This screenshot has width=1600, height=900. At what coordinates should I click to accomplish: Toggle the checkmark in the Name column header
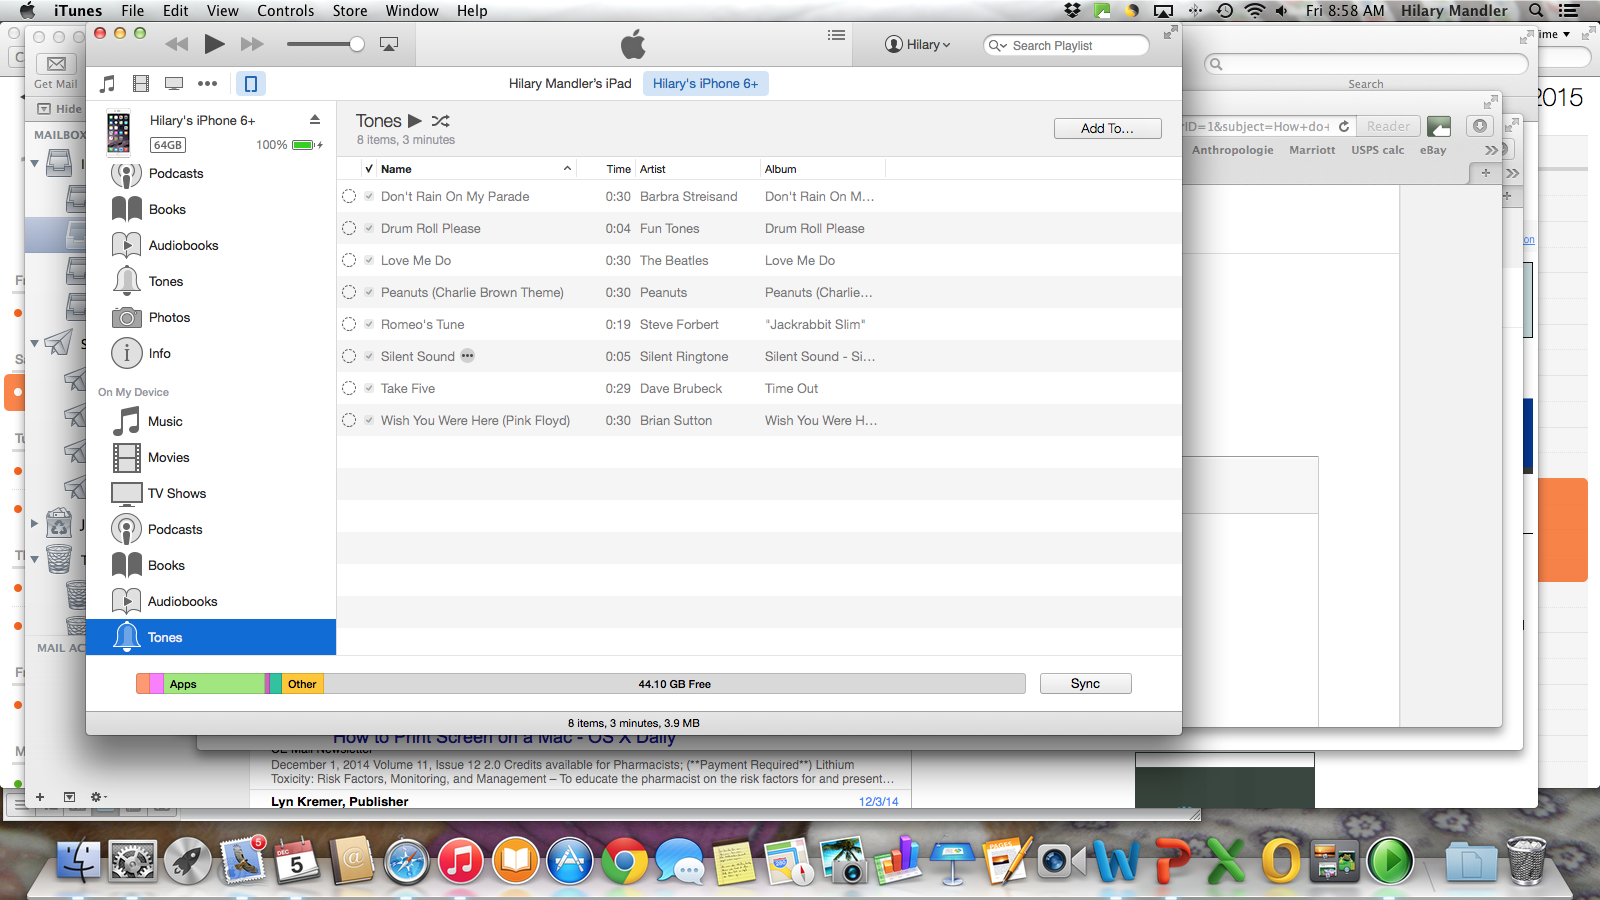tap(370, 168)
